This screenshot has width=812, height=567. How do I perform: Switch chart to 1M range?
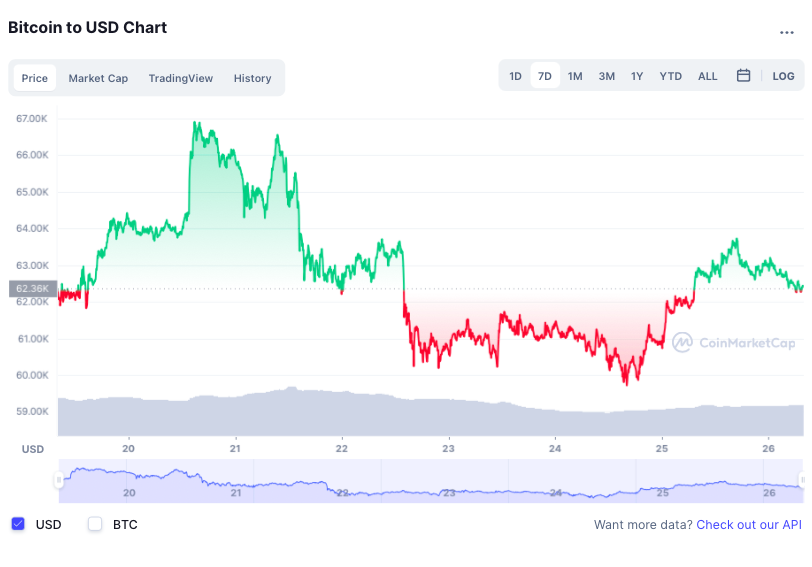575,76
